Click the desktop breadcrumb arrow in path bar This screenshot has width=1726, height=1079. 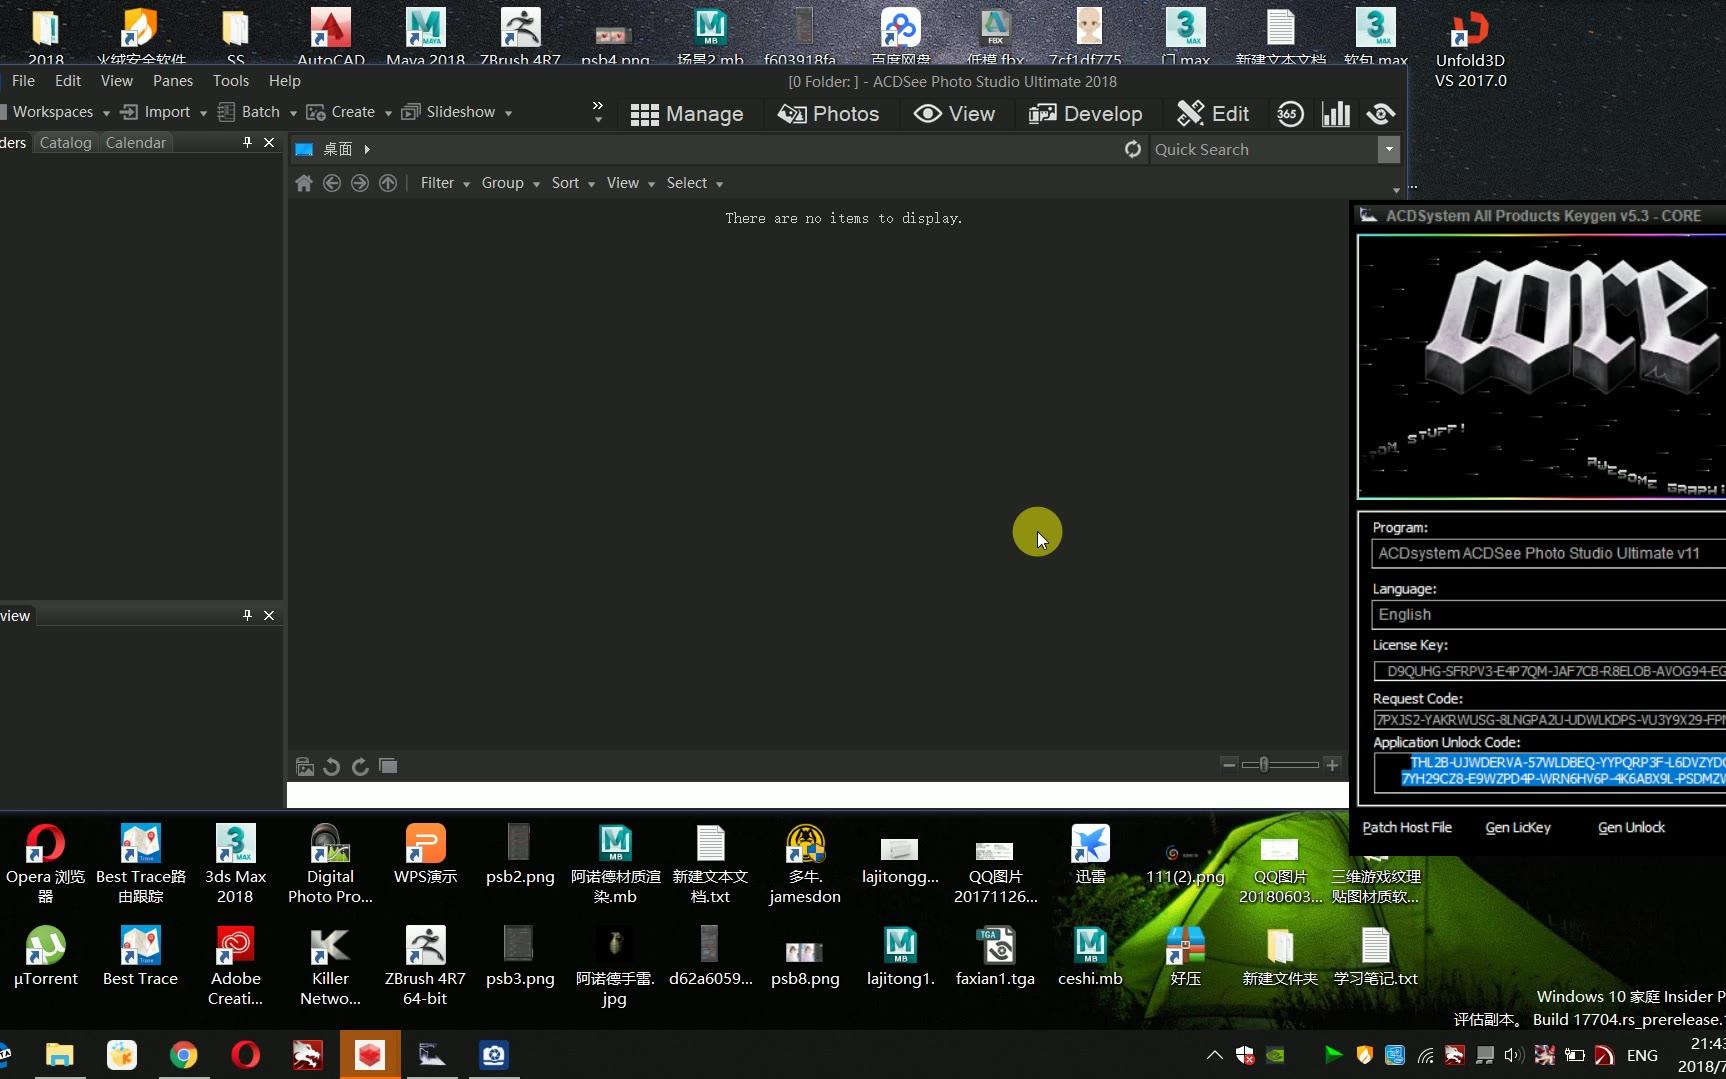click(x=367, y=149)
